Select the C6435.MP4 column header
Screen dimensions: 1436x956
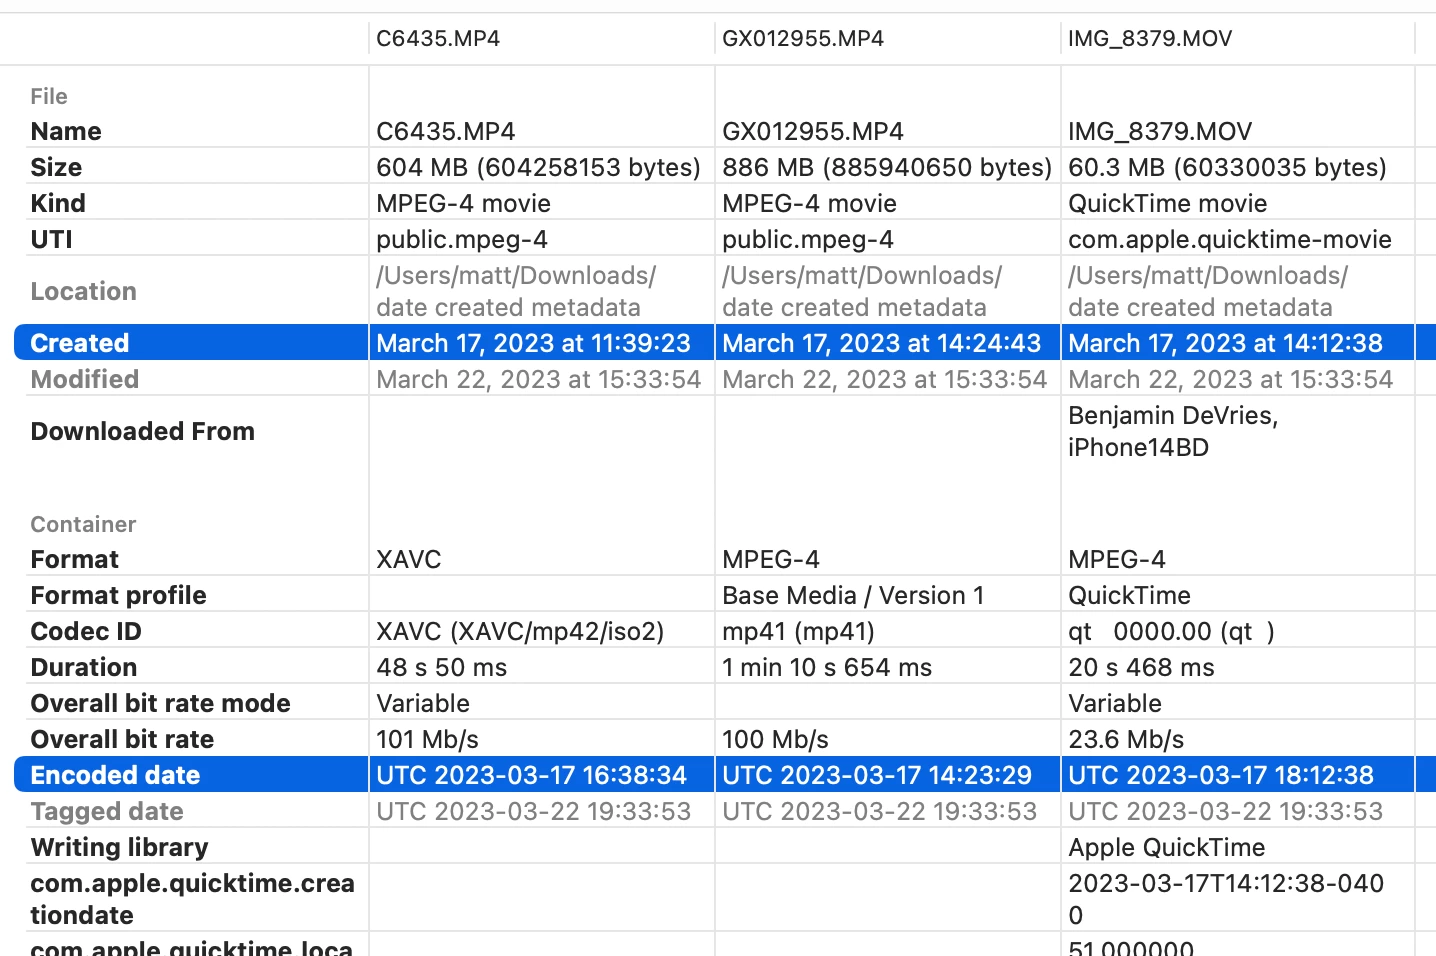pyautogui.click(x=438, y=39)
